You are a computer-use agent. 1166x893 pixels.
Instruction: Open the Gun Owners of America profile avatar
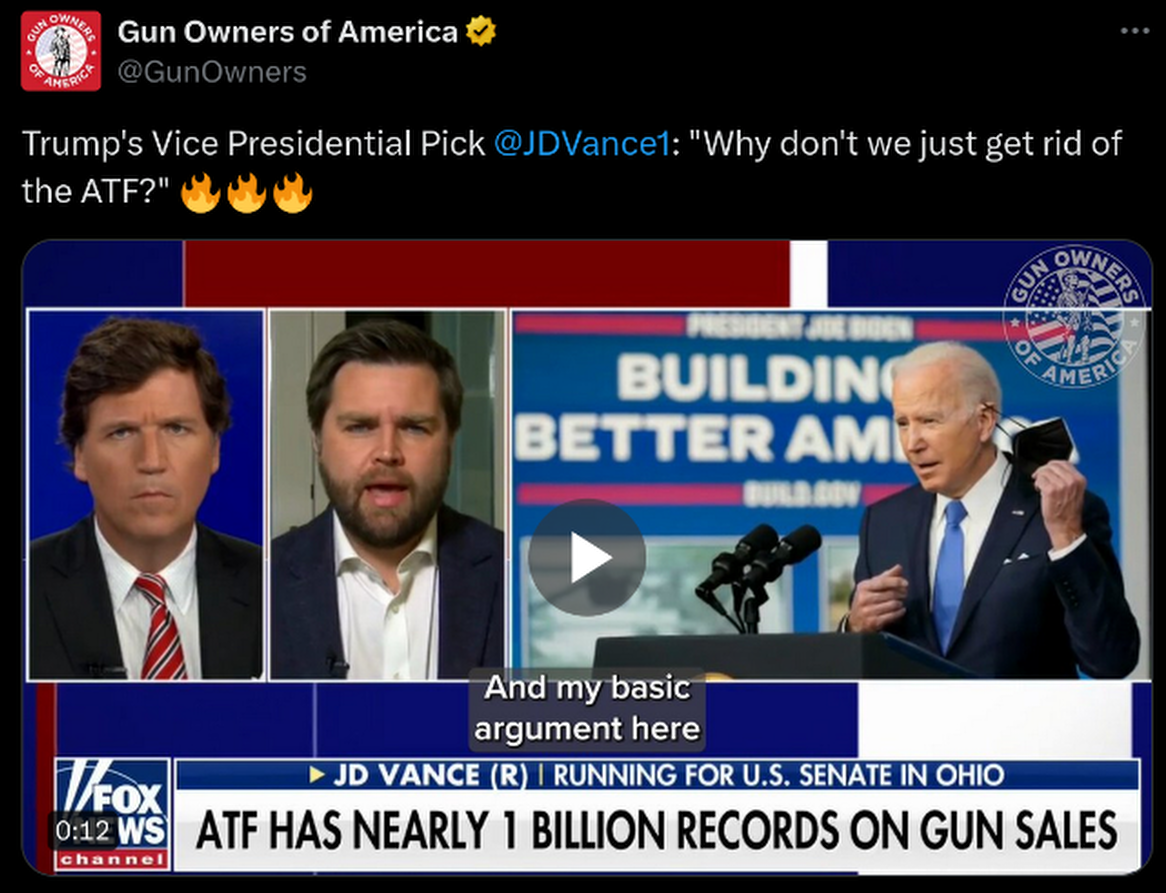[x=61, y=51]
